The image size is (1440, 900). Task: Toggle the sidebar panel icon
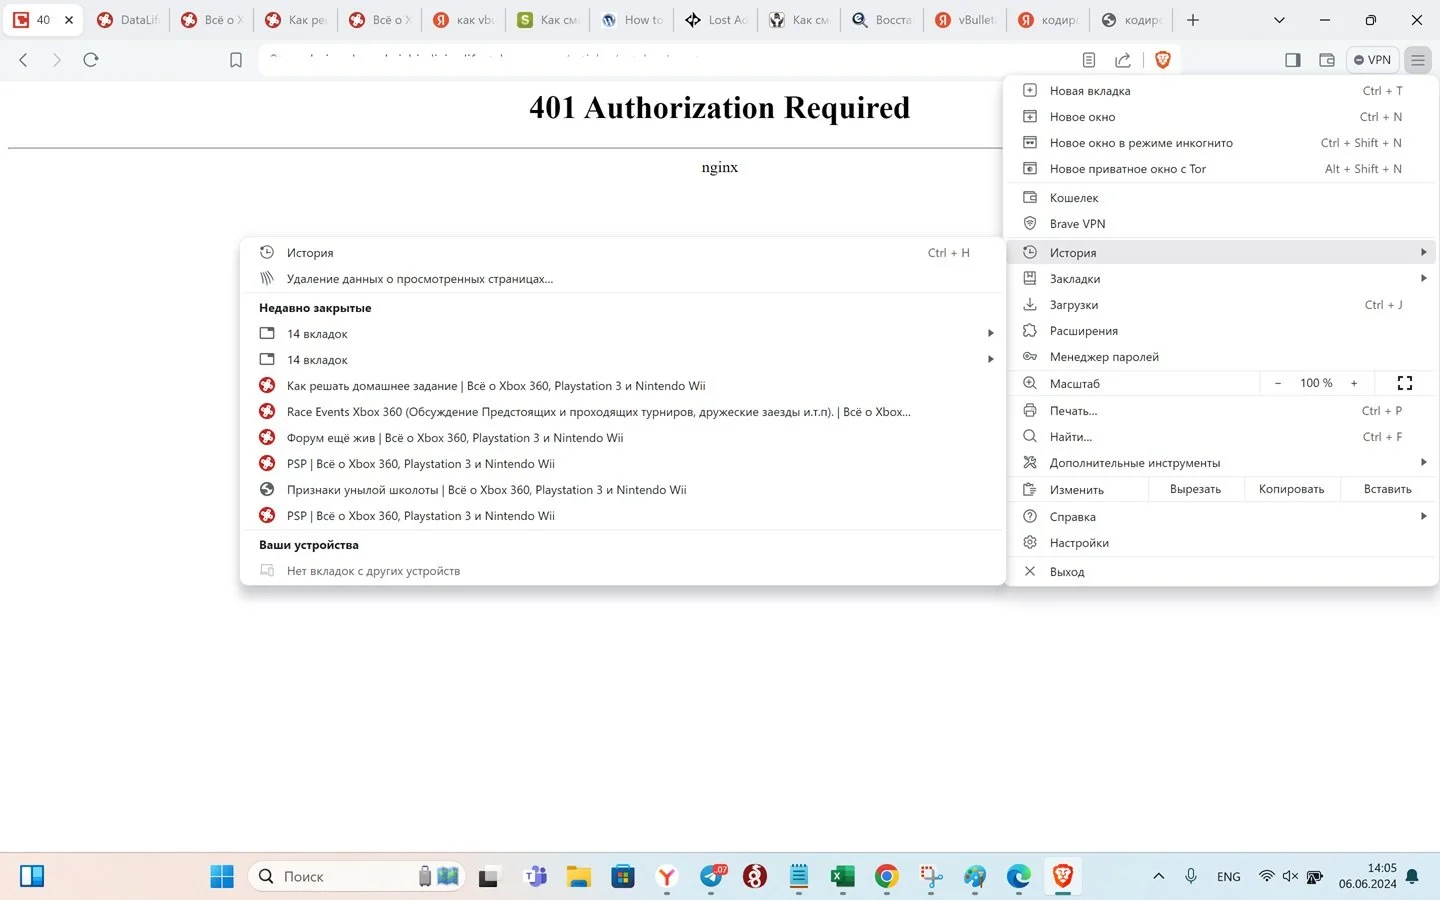1293,60
